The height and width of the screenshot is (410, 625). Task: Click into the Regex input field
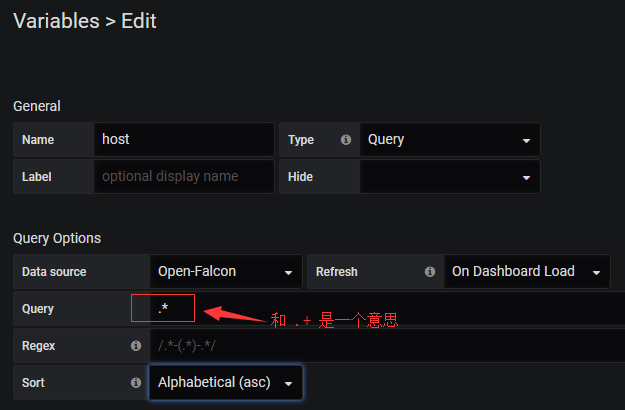(x=385, y=346)
